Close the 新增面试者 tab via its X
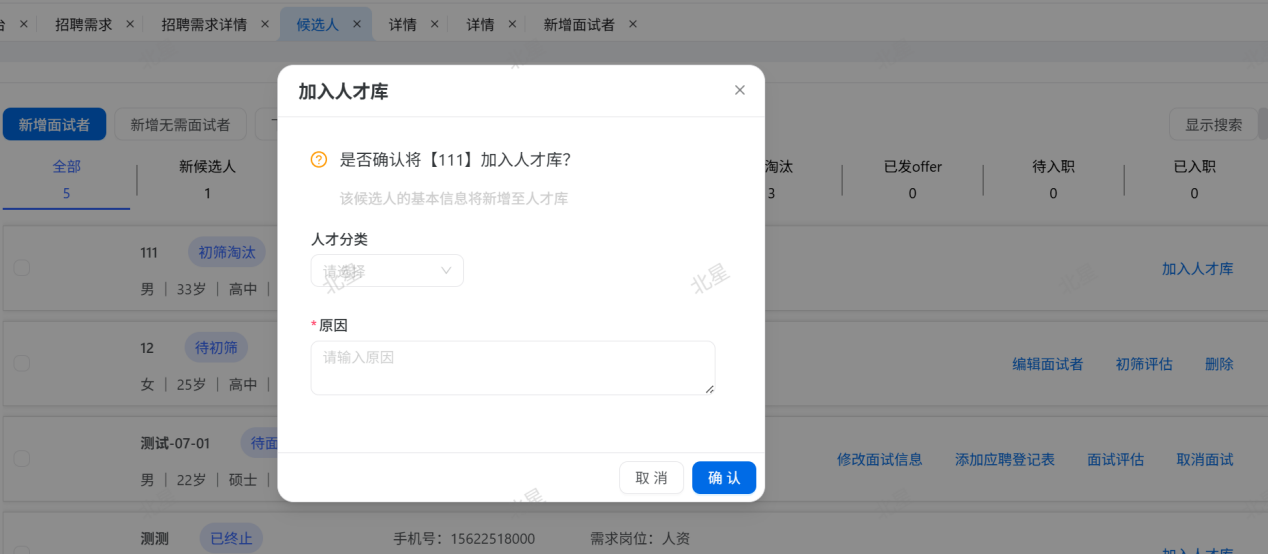Viewport: 1268px width, 554px height. point(632,24)
